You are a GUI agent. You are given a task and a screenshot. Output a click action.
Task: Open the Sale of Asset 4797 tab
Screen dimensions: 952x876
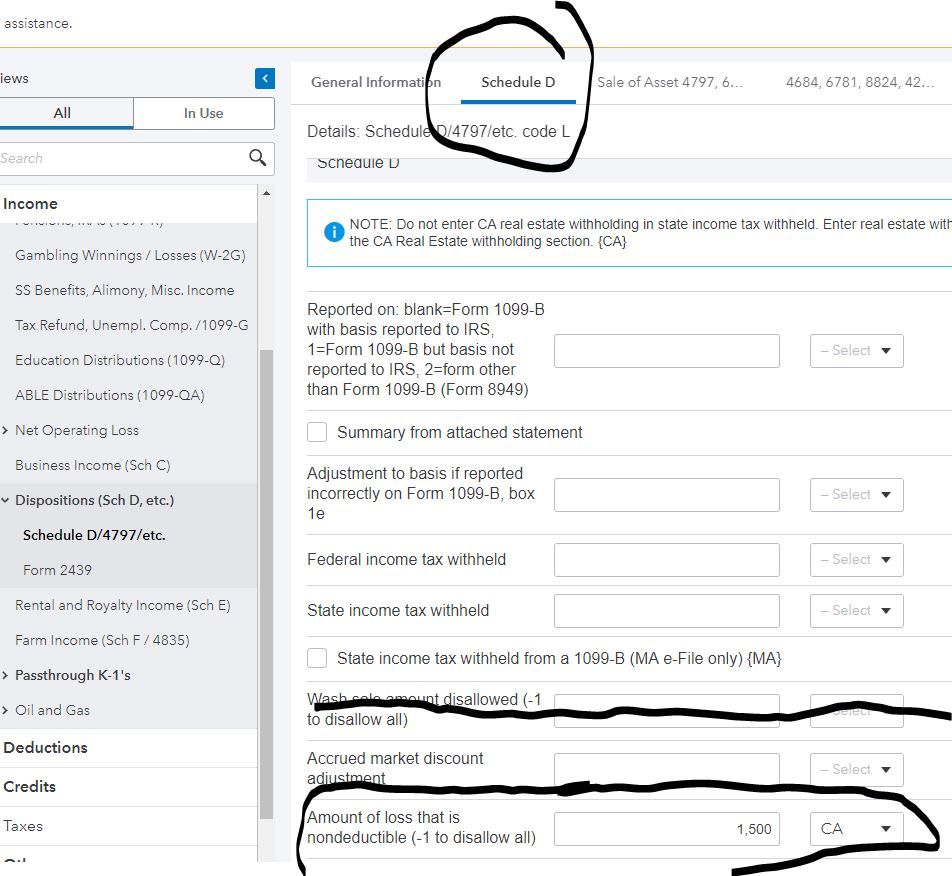(669, 82)
